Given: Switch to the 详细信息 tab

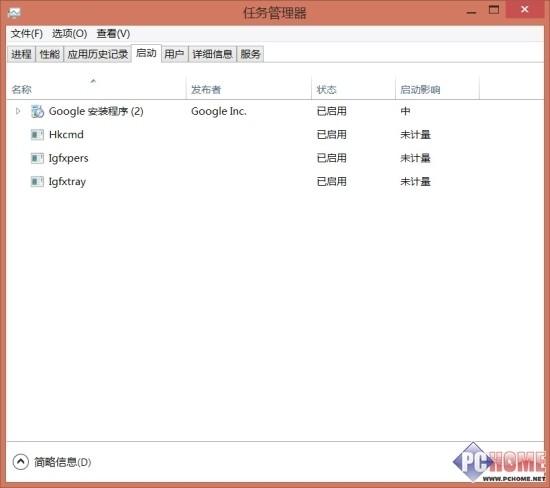Looking at the screenshot, I should coord(213,54).
